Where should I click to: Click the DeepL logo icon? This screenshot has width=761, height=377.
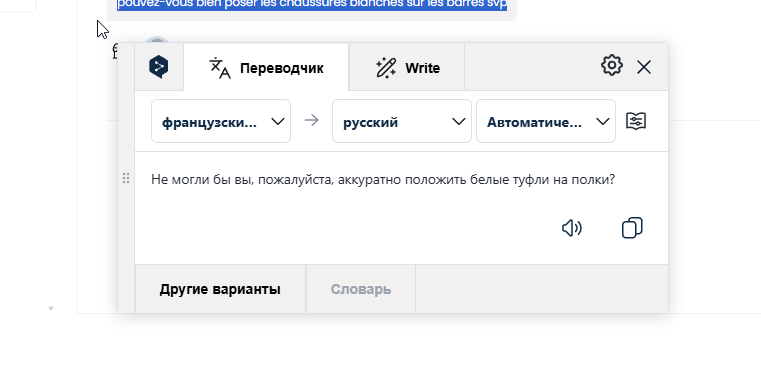(158, 67)
